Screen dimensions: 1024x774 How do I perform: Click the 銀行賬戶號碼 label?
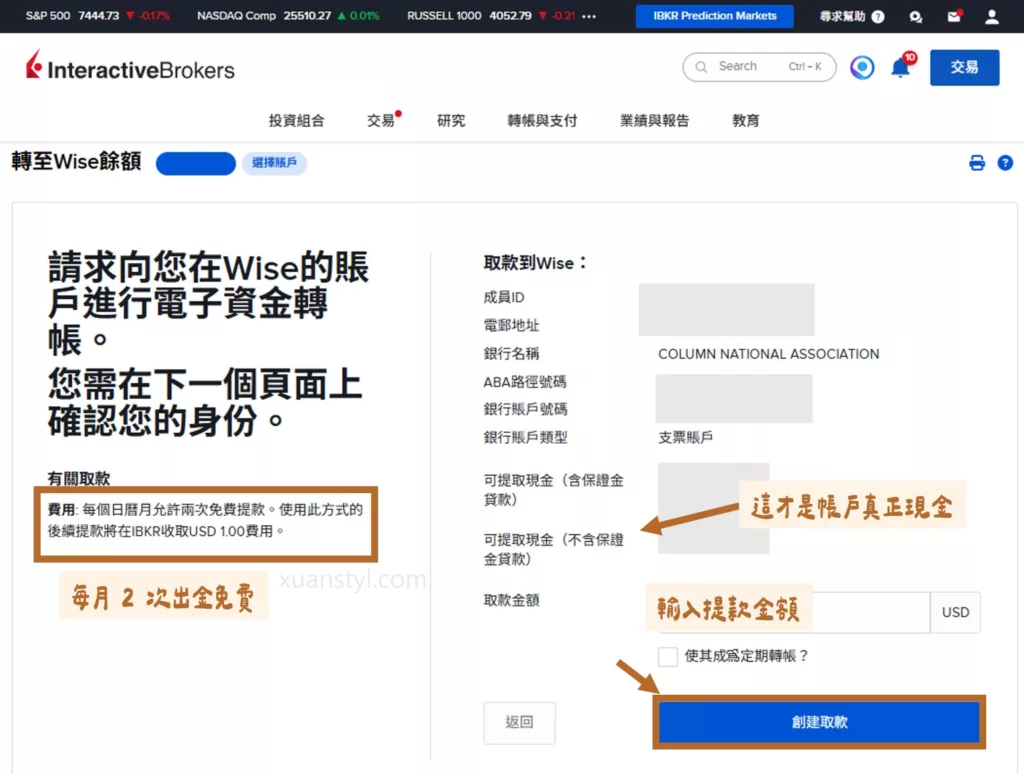[x=525, y=409]
